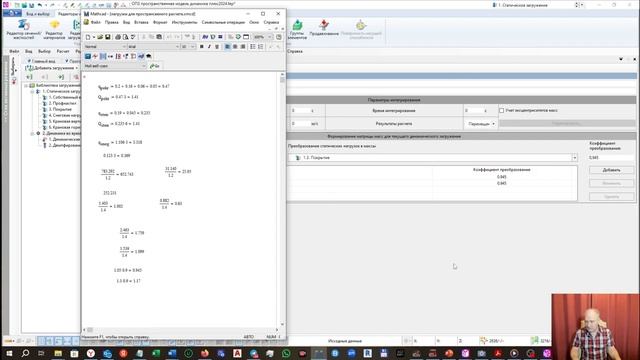Viewport: 640px width, 360px height.
Task: Collapse the dynamics tree node
Action: click(32, 133)
